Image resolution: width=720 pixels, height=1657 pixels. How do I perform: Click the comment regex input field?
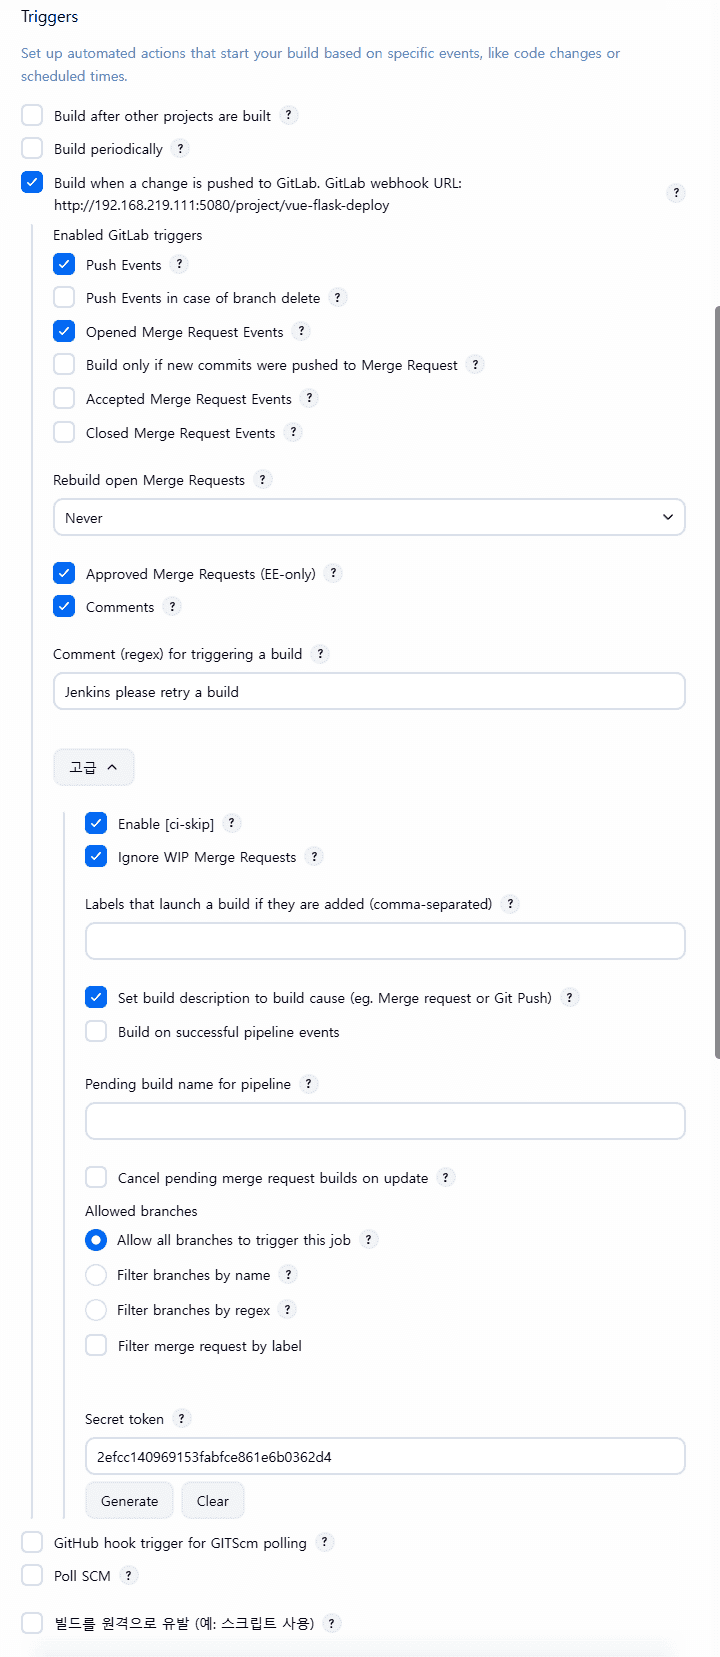(x=369, y=692)
